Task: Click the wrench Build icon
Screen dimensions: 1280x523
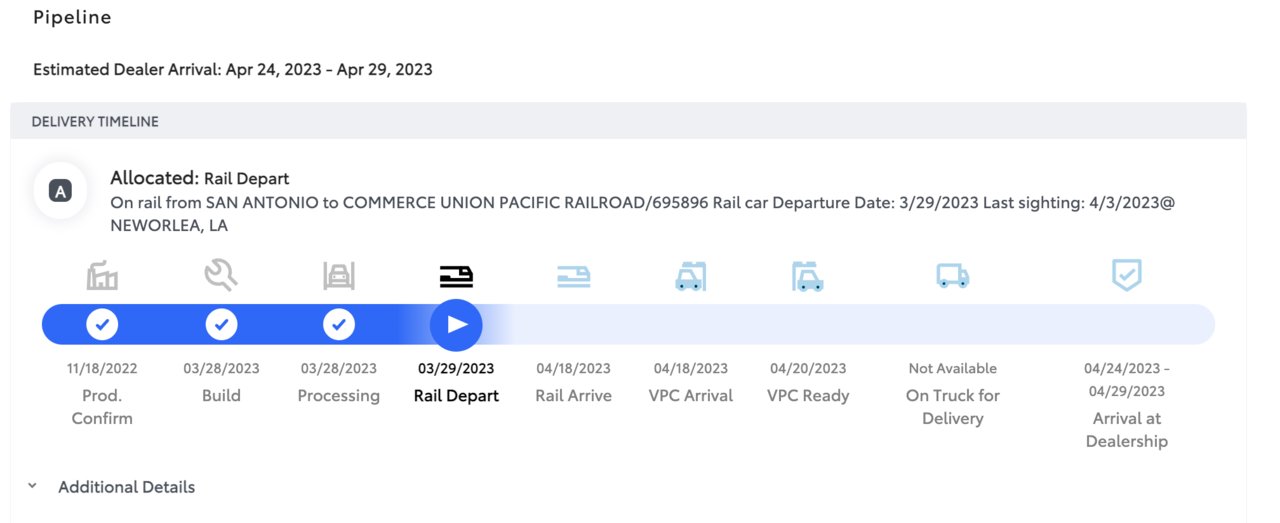Action: point(221,274)
